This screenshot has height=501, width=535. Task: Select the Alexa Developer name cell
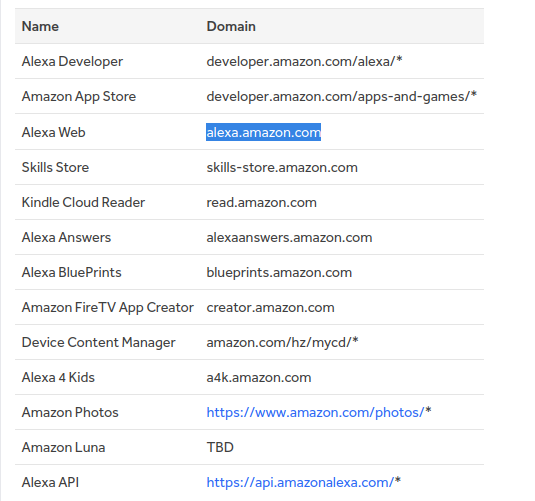(72, 61)
